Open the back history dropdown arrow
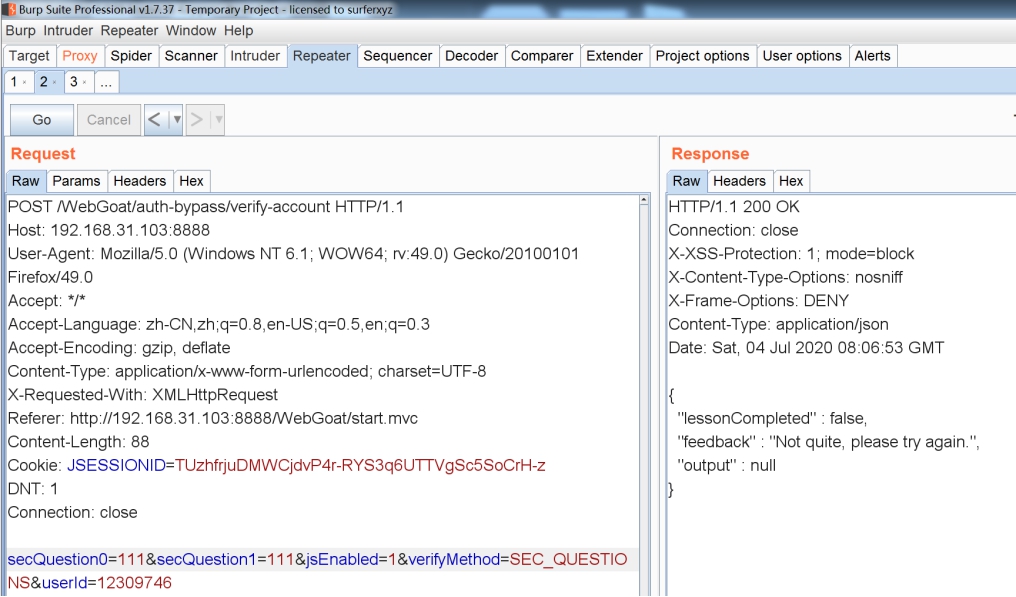1016x597 pixels. point(176,120)
